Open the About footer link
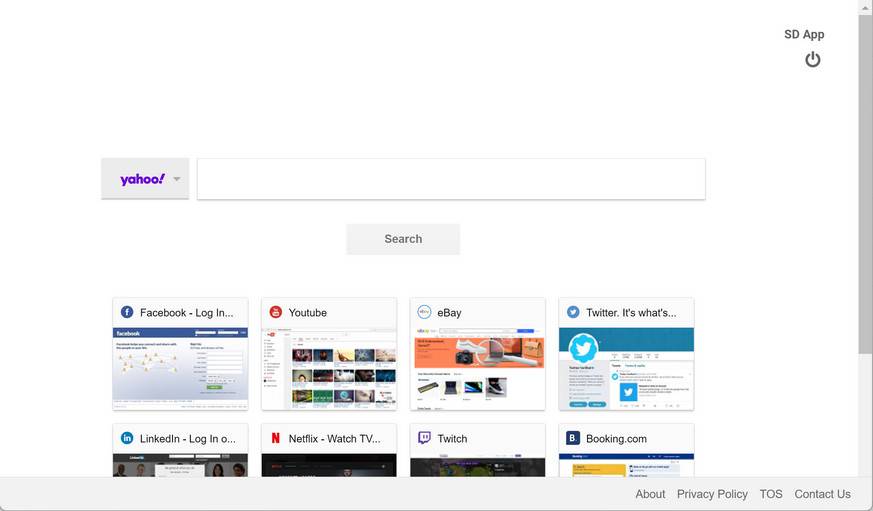This screenshot has width=873, height=511. coord(650,494)
